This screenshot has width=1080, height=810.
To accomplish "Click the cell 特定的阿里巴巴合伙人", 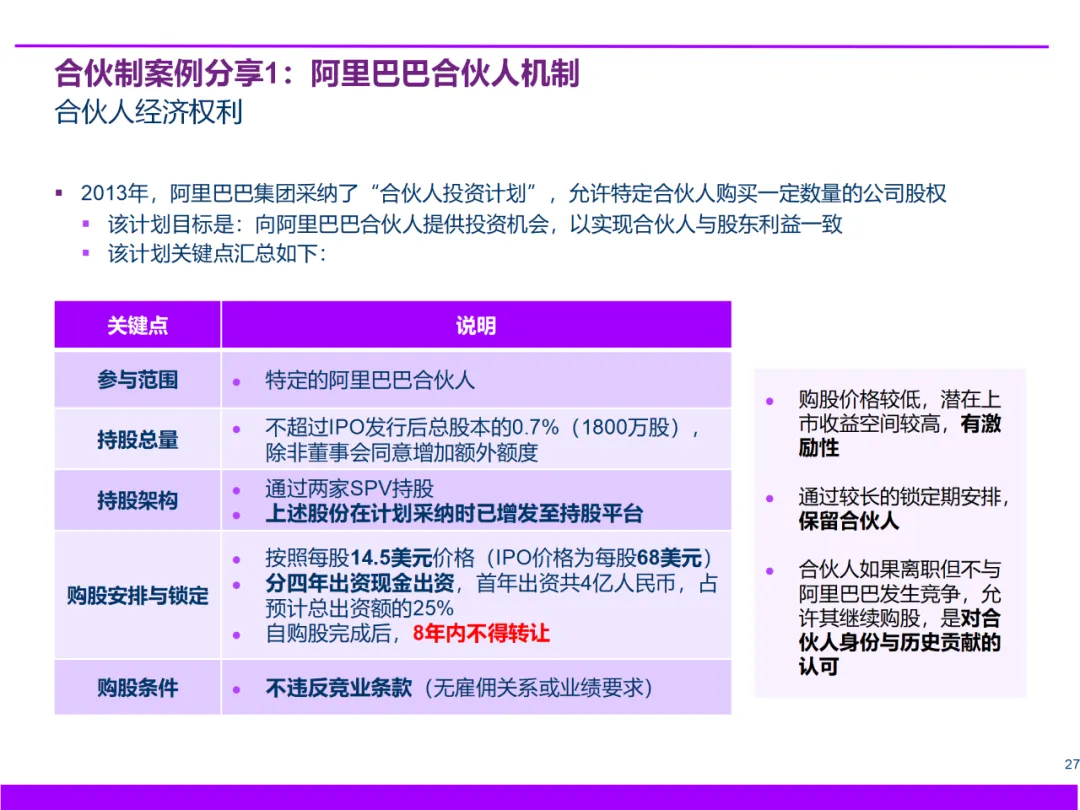I will click(370, 380).
